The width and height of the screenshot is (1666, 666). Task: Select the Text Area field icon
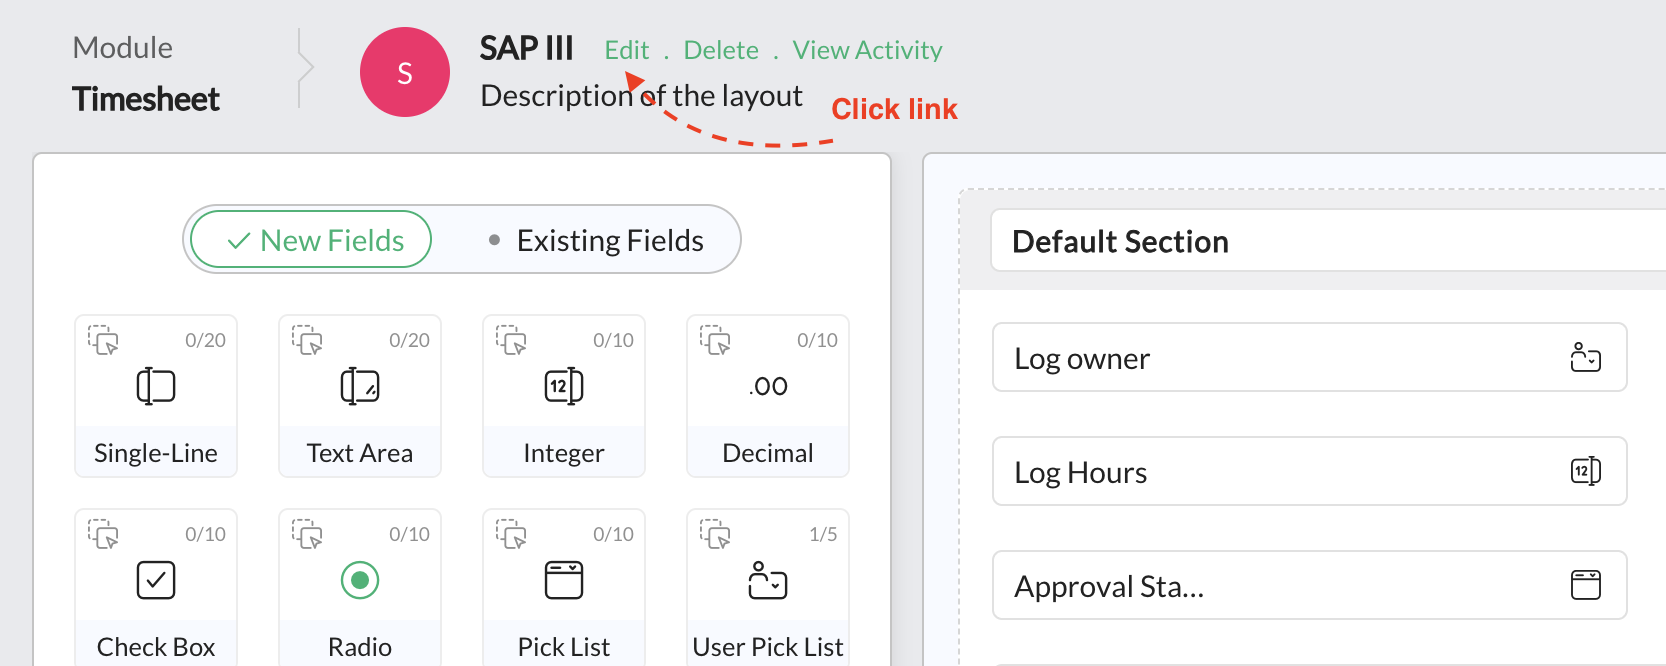(360, 386)
